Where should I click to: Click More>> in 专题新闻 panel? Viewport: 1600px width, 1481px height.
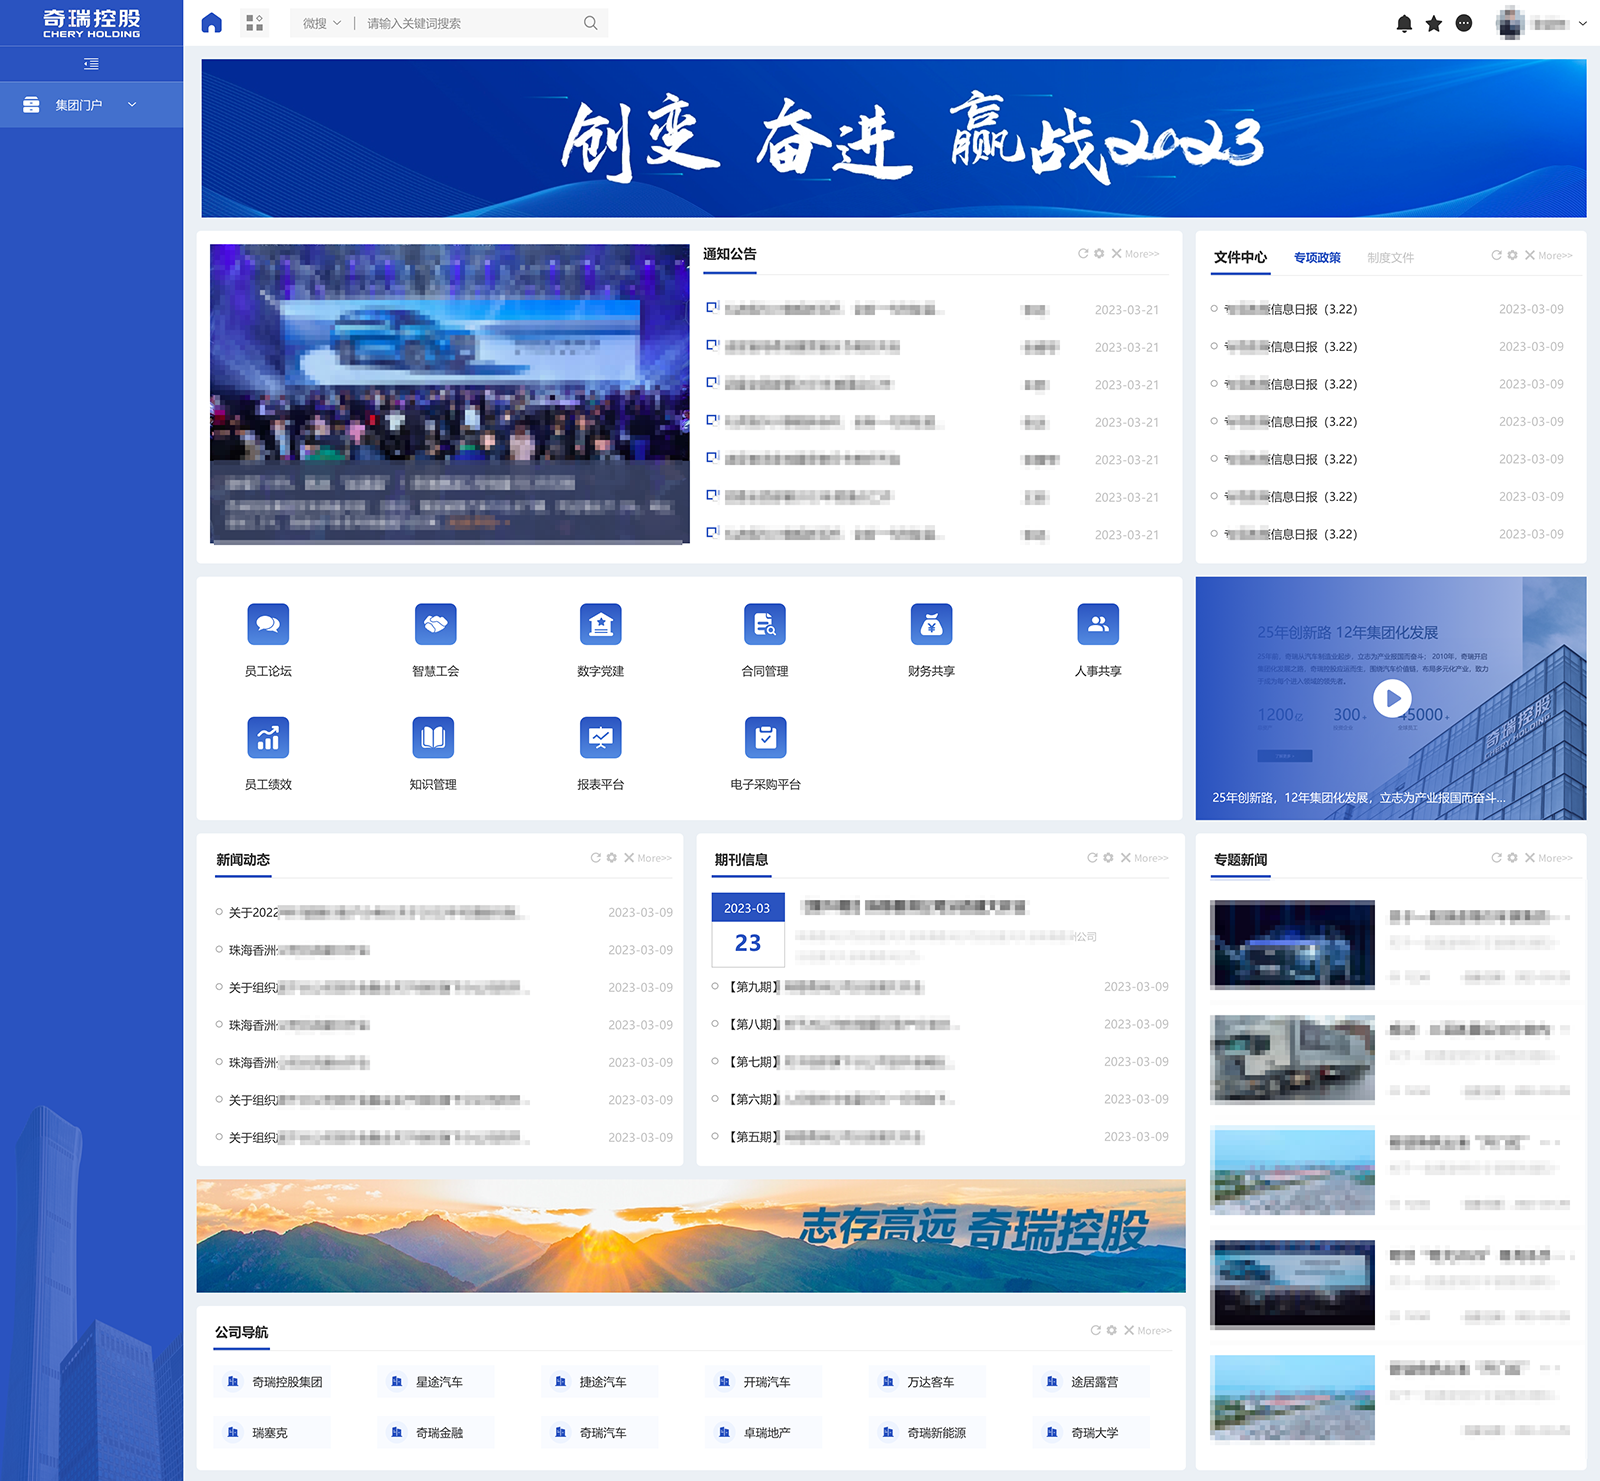(x=1555, y=858)
